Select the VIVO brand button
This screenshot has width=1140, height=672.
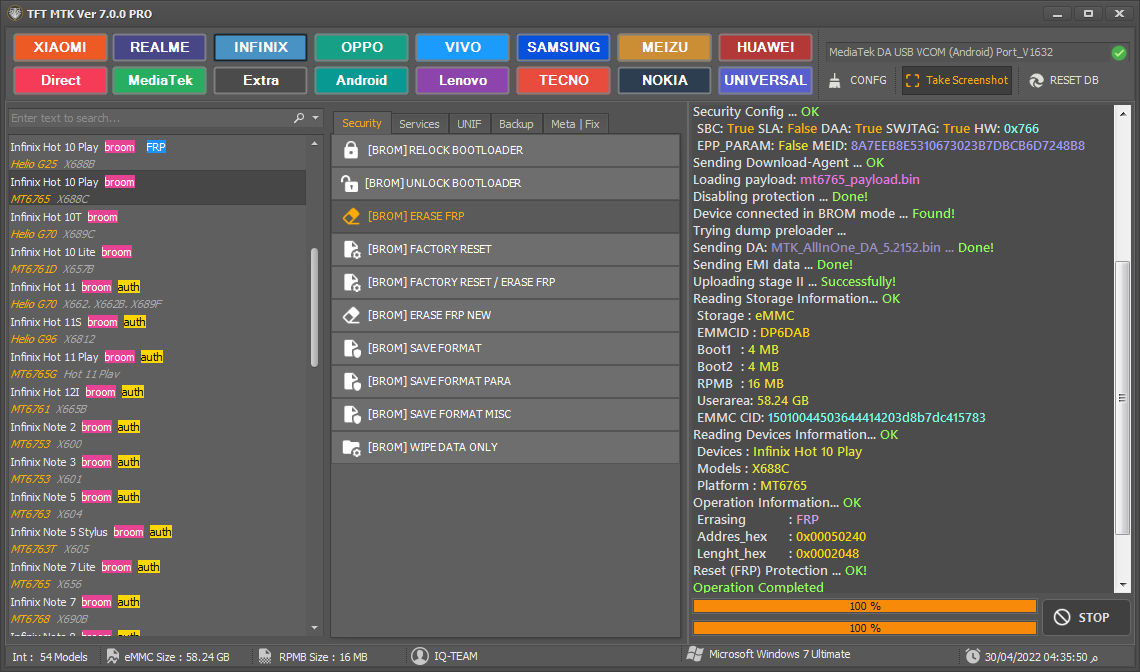tap(462, 47)
